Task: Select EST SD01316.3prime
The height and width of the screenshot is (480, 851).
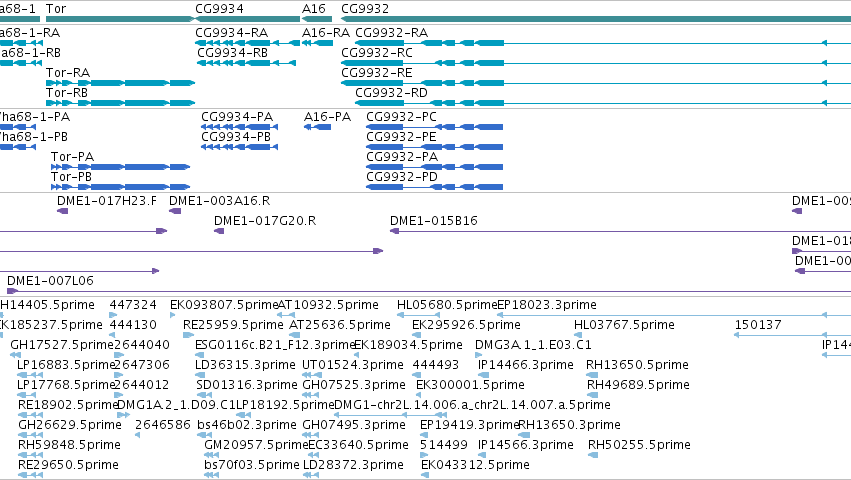Action: (x=247, y=385)
